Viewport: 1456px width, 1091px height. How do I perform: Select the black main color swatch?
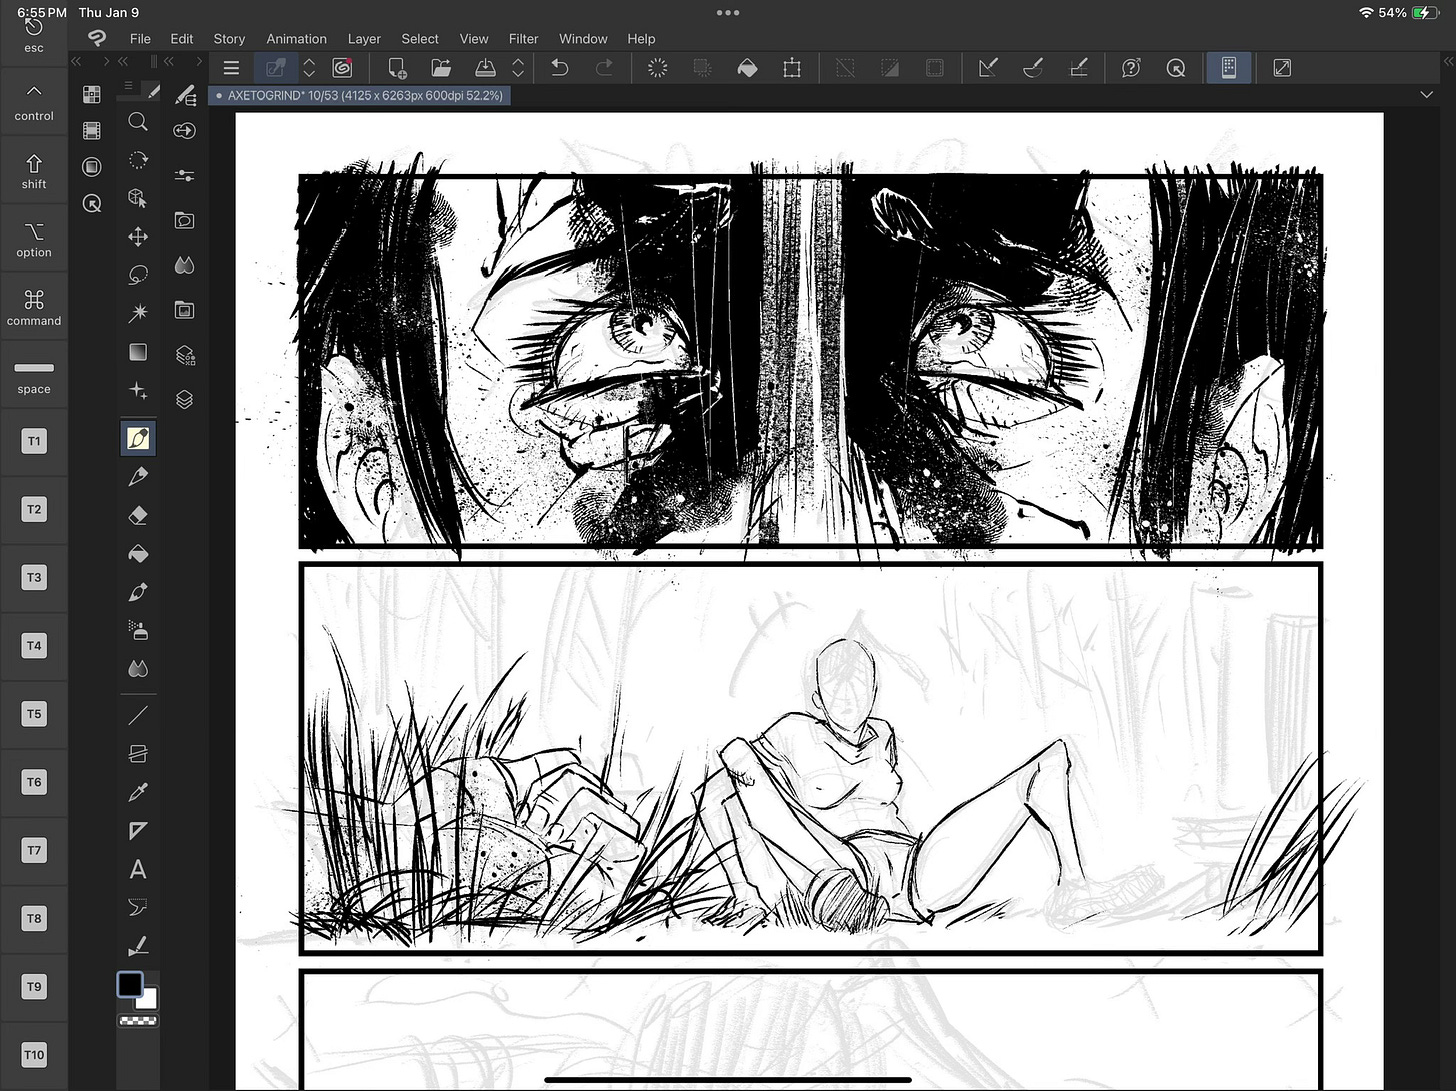(x=129, y=984)
